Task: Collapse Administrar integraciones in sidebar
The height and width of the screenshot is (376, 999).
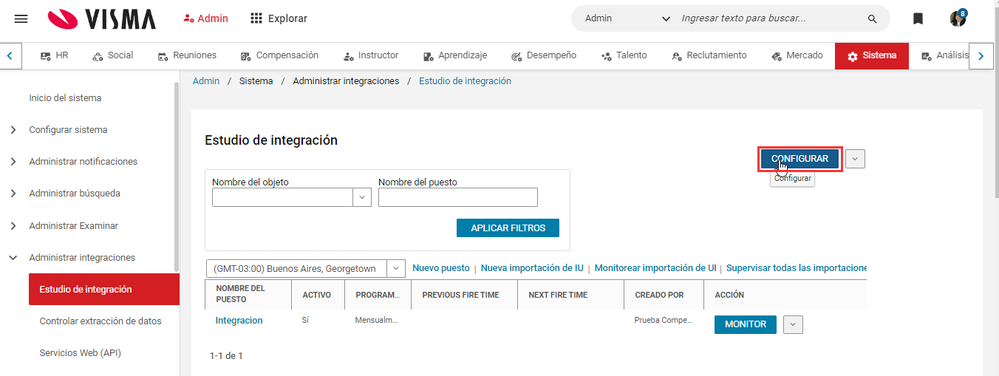Action: tap(14, 257)
